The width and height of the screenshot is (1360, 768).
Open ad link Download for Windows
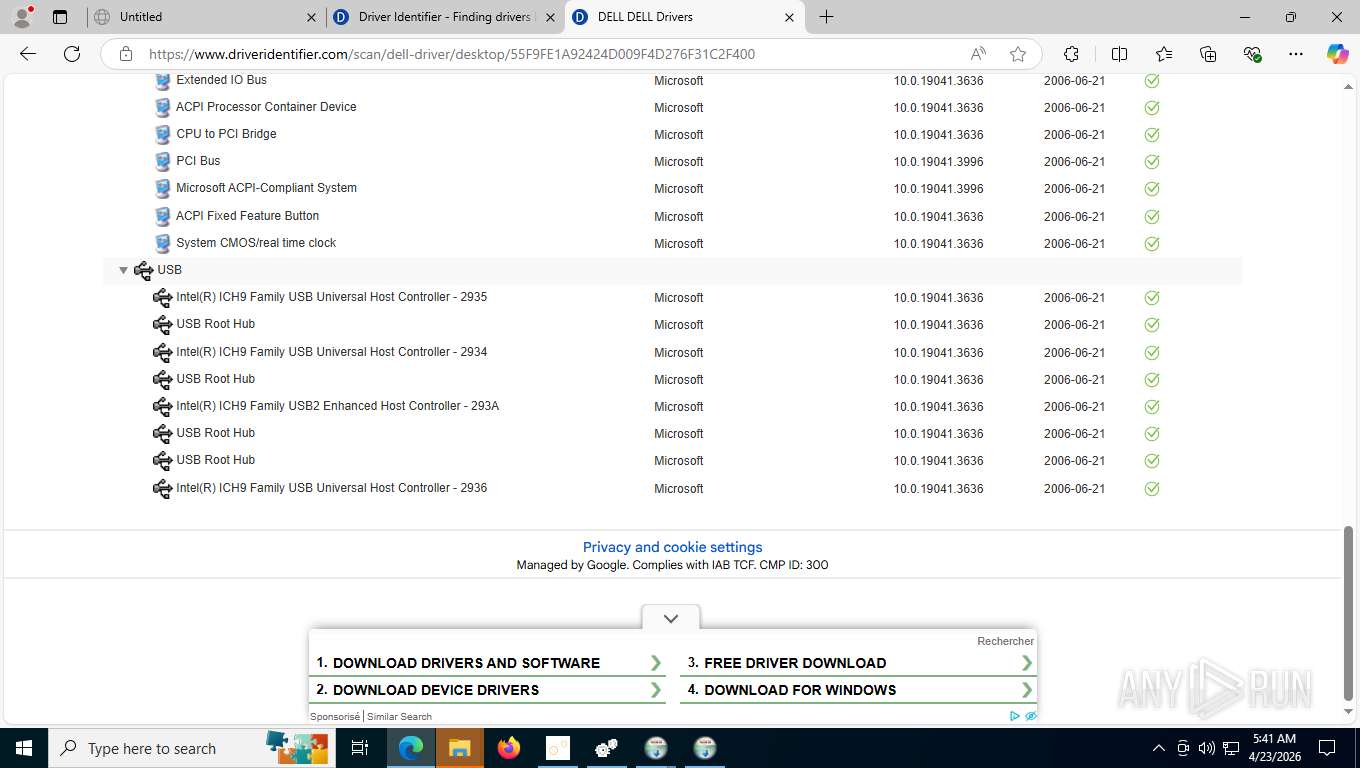(859, 690)
